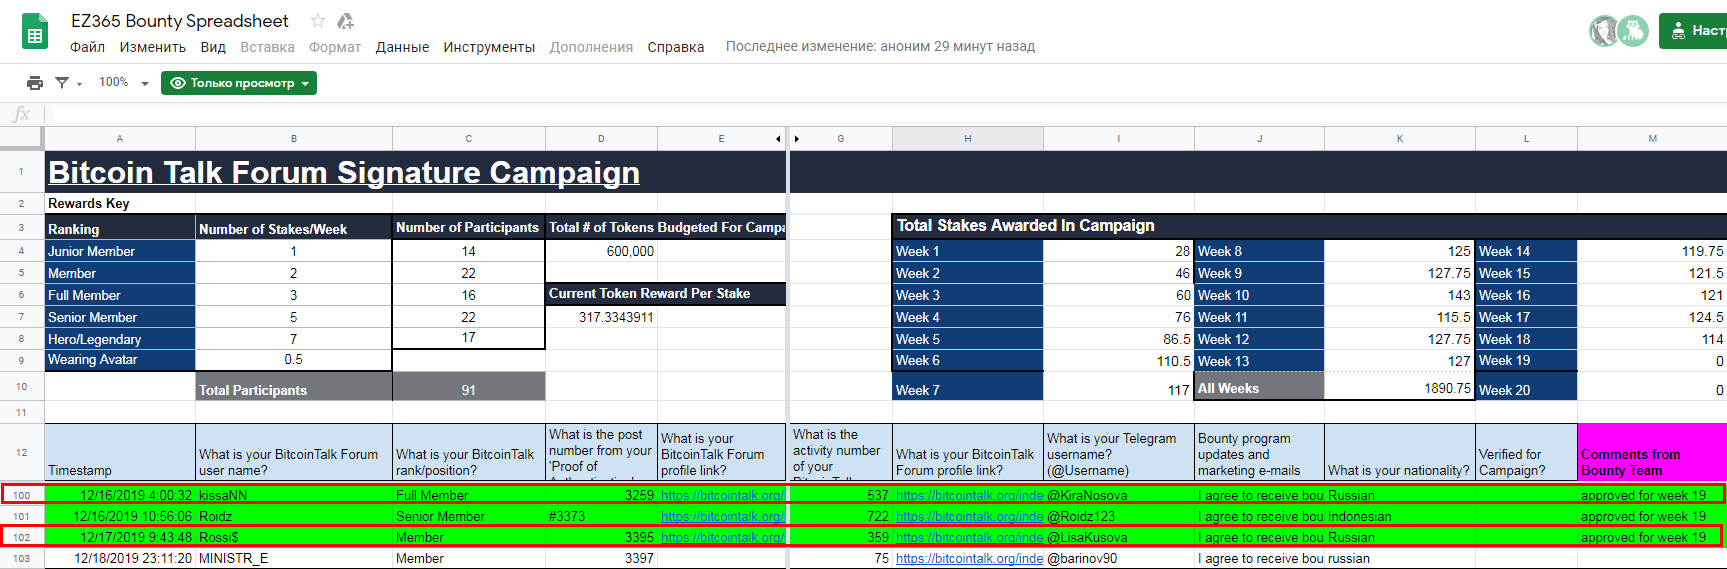Open the Справка menu
This screenshot has height=569, width=1727.
tap(676, 47)
